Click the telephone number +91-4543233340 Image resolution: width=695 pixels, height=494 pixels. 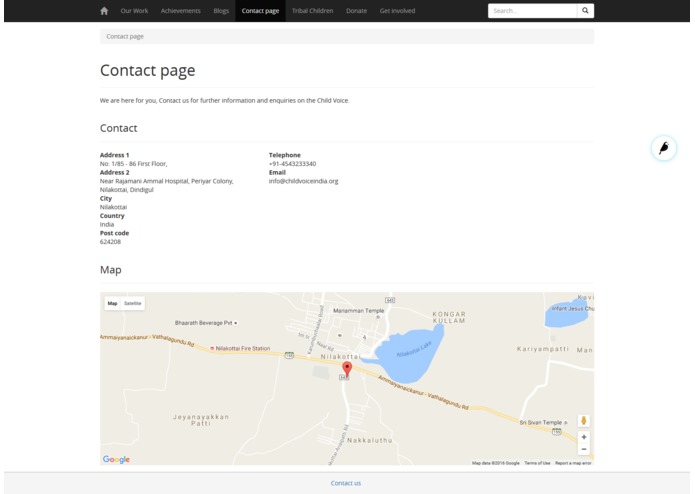click(292, 163)
